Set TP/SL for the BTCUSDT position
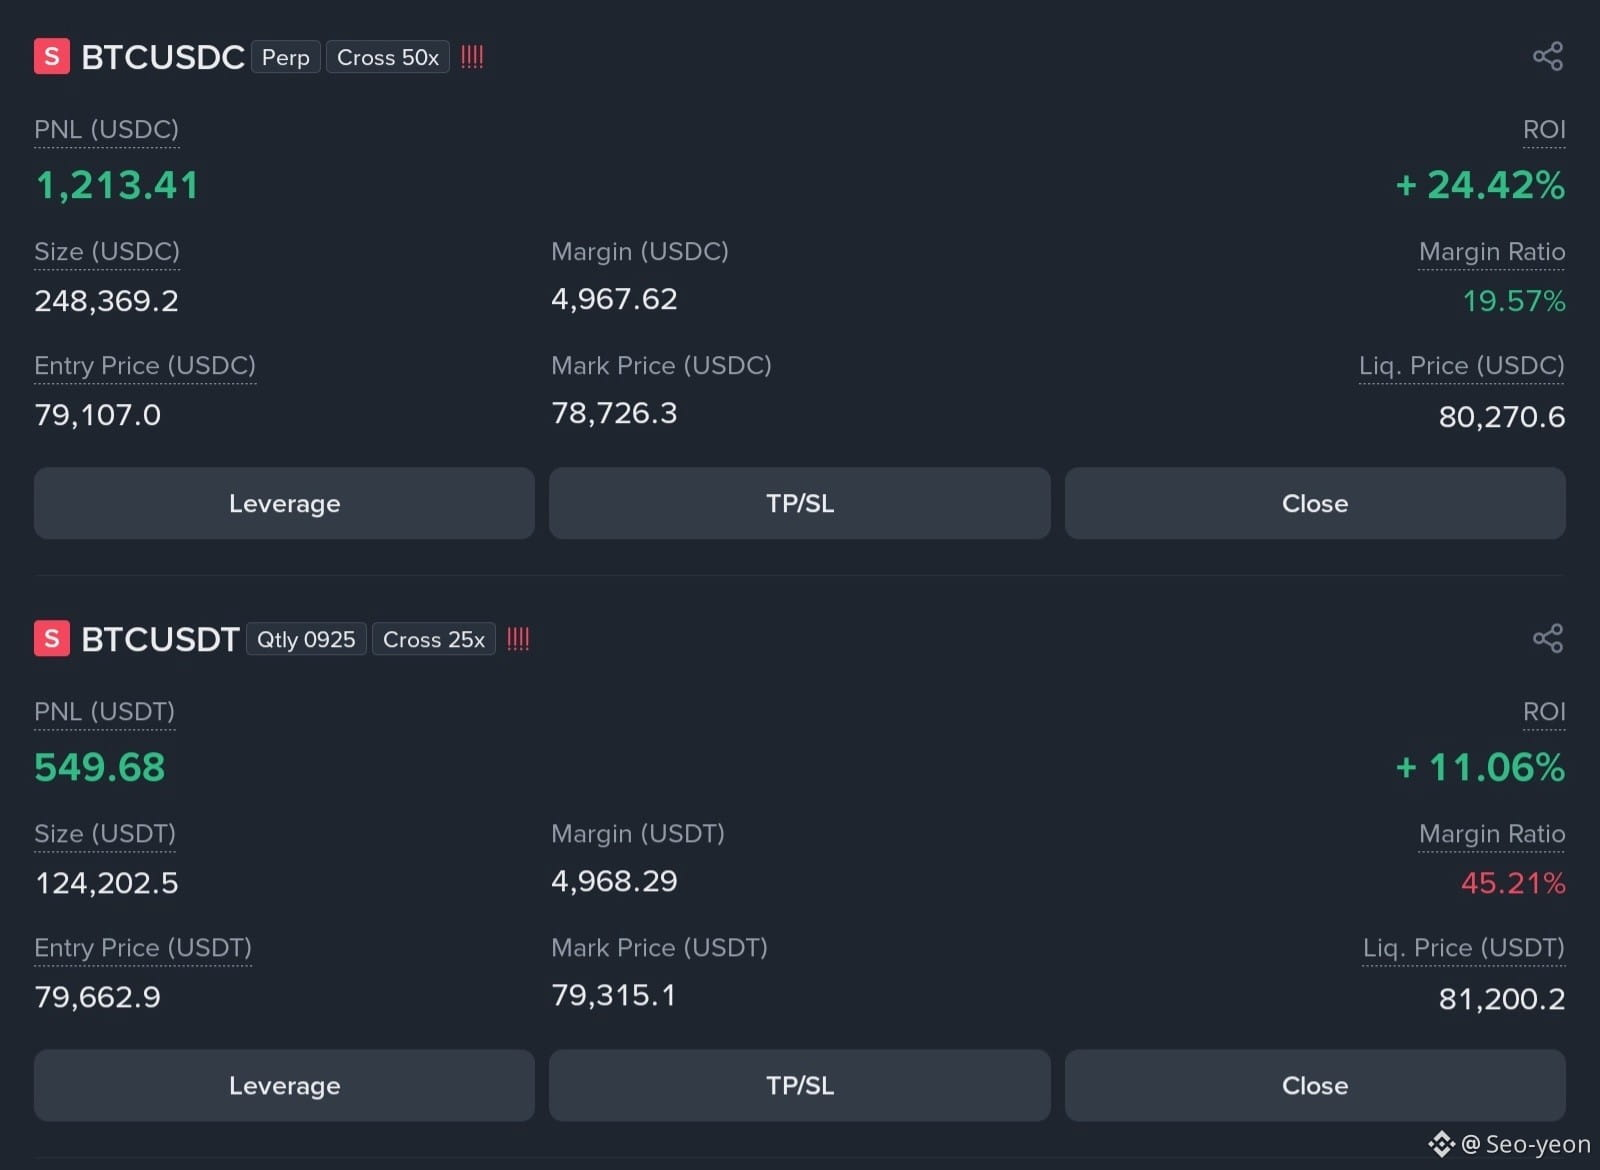Screen dimensions: 1600x1170 [x=800, y=1085]
